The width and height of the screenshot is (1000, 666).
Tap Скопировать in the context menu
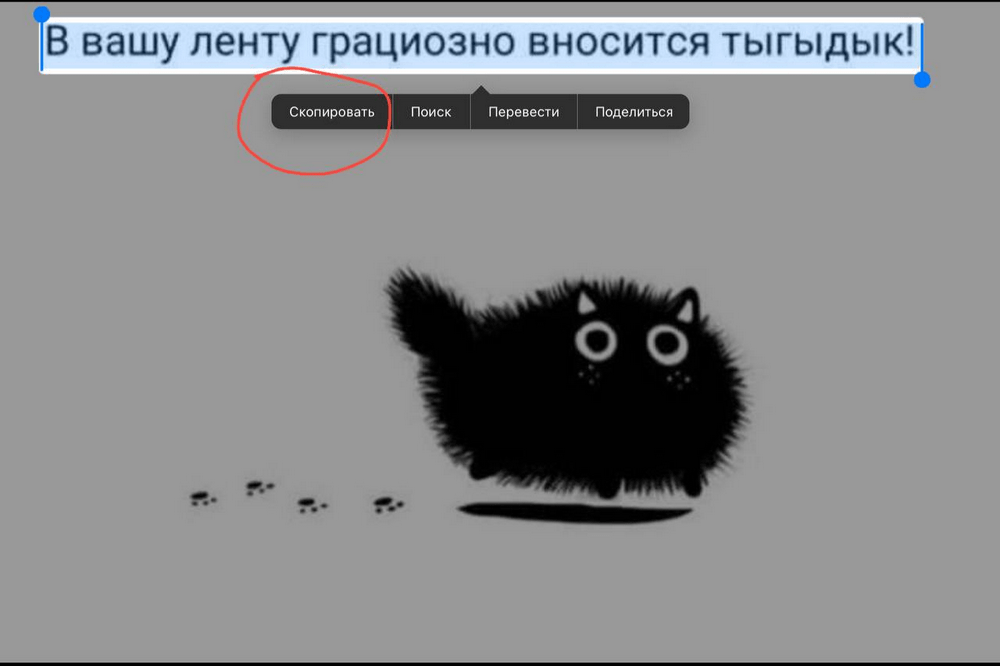point(332,112)
